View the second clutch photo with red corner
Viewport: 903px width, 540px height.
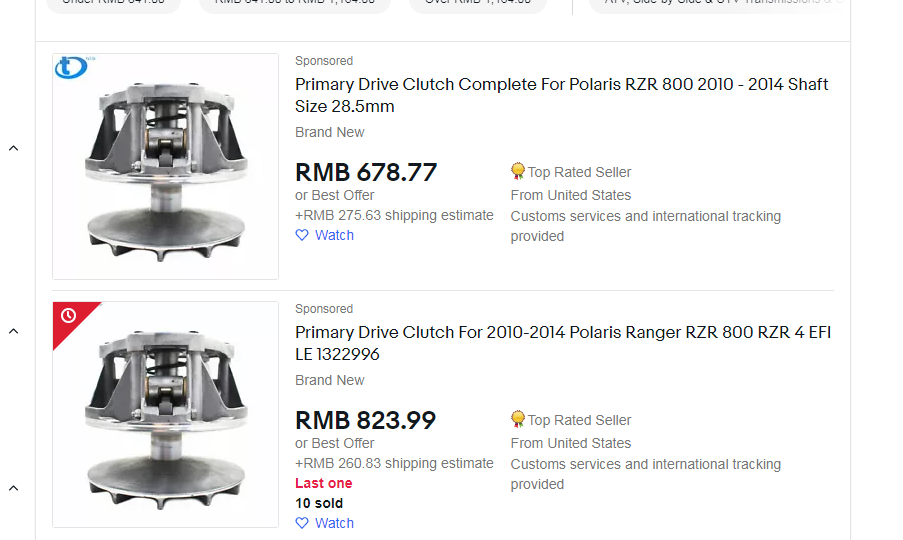pos(165,414)
